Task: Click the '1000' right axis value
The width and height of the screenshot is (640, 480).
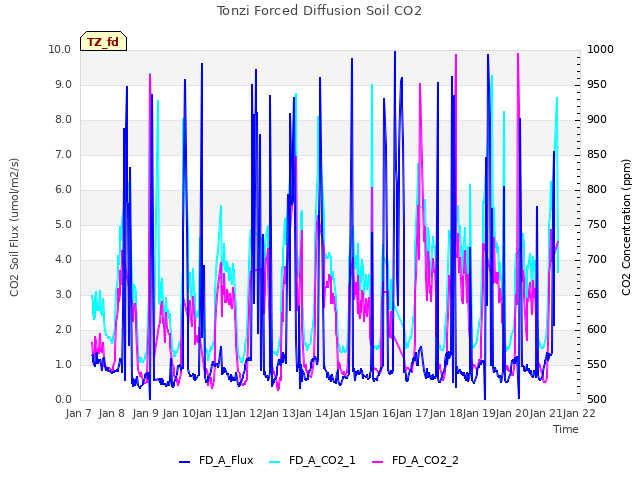Action: pos(600,49)
